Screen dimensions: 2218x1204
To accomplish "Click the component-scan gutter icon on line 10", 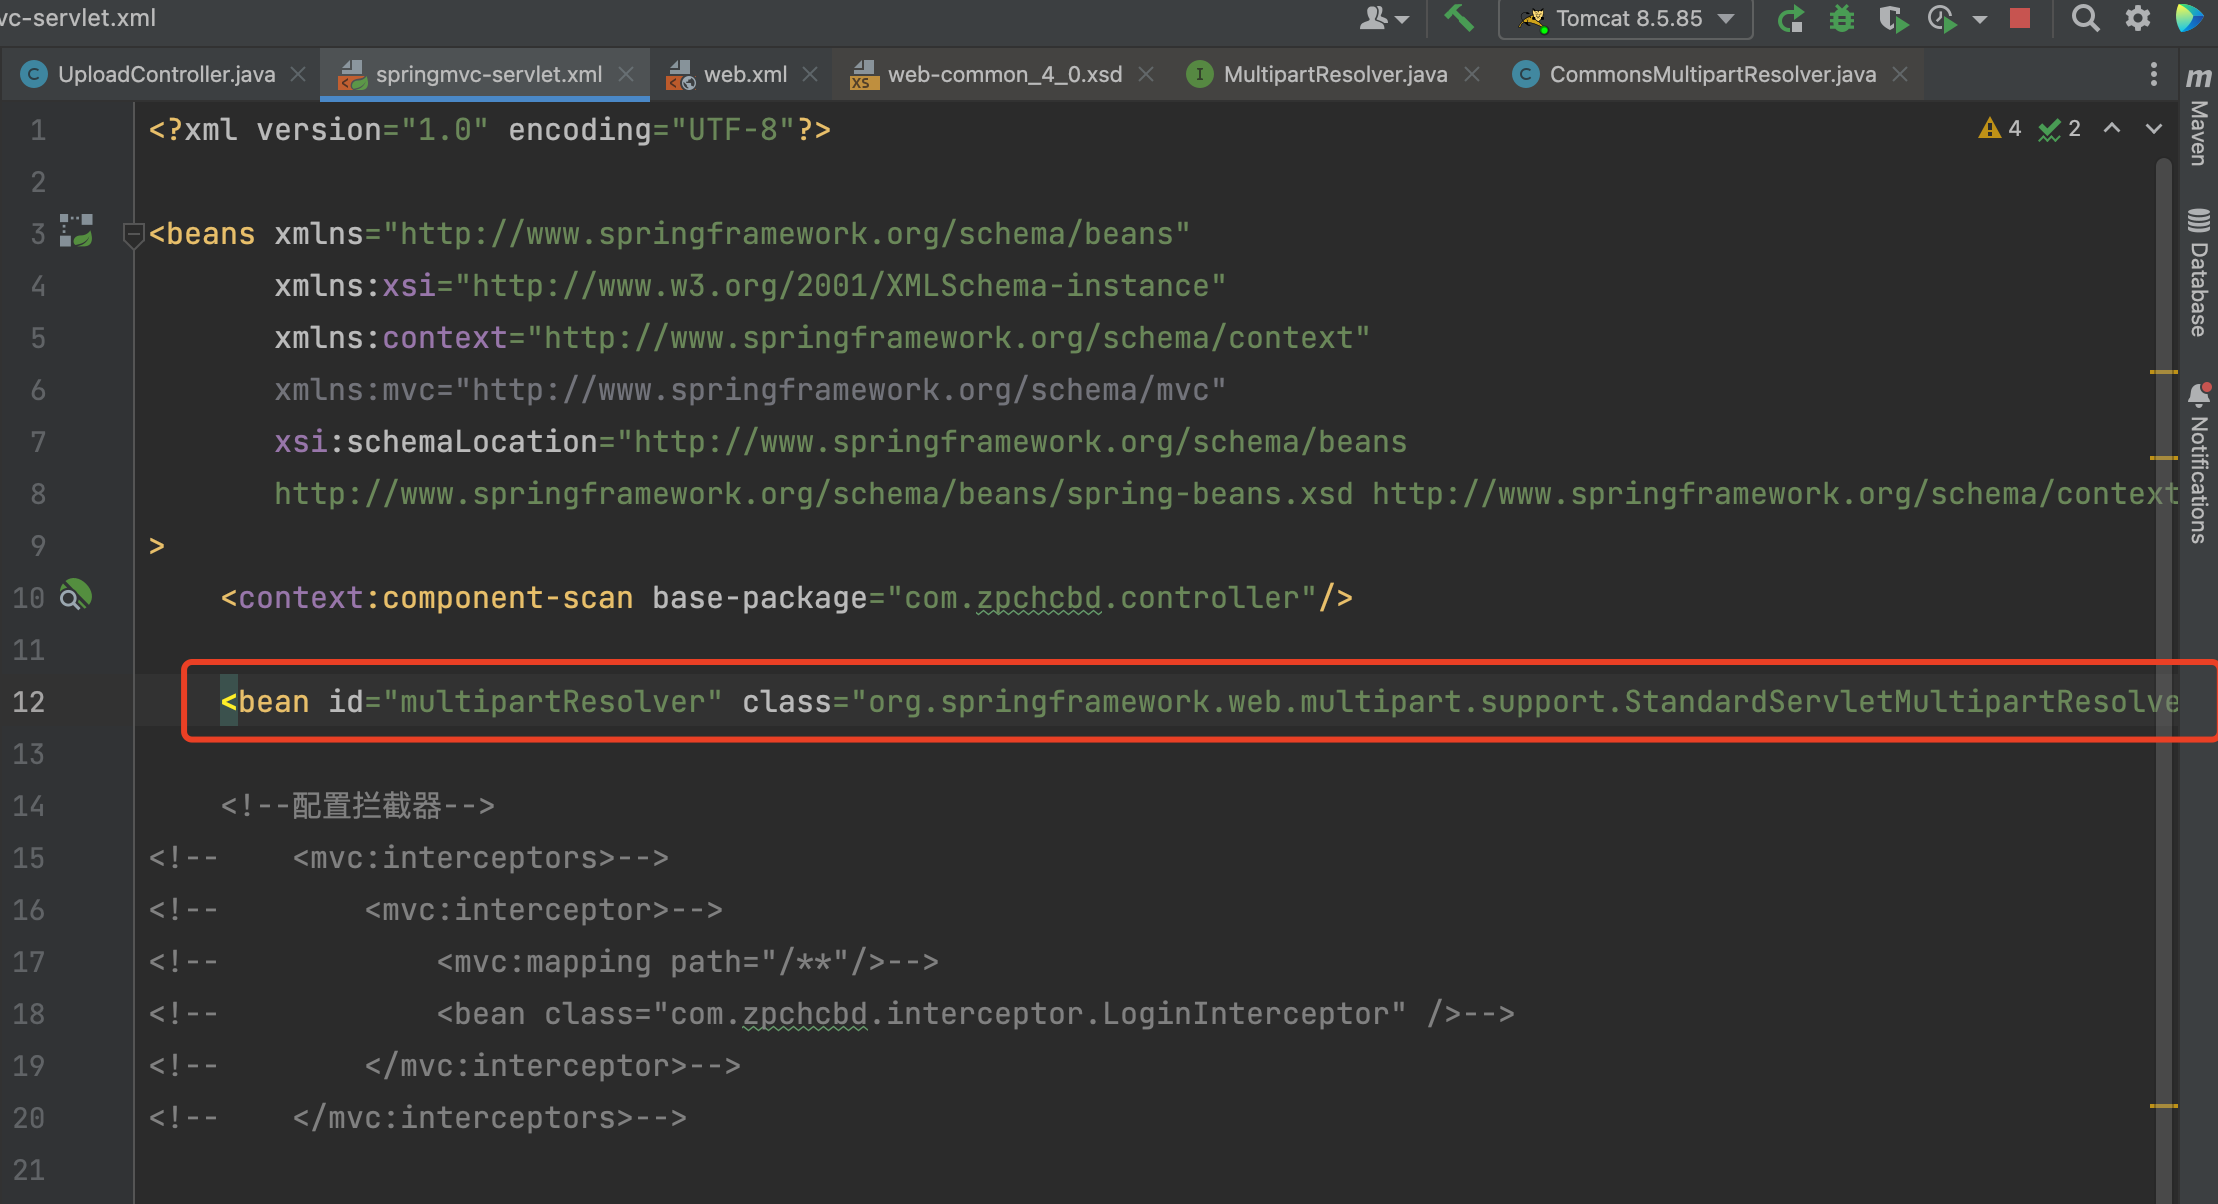I will coord(76,596).
